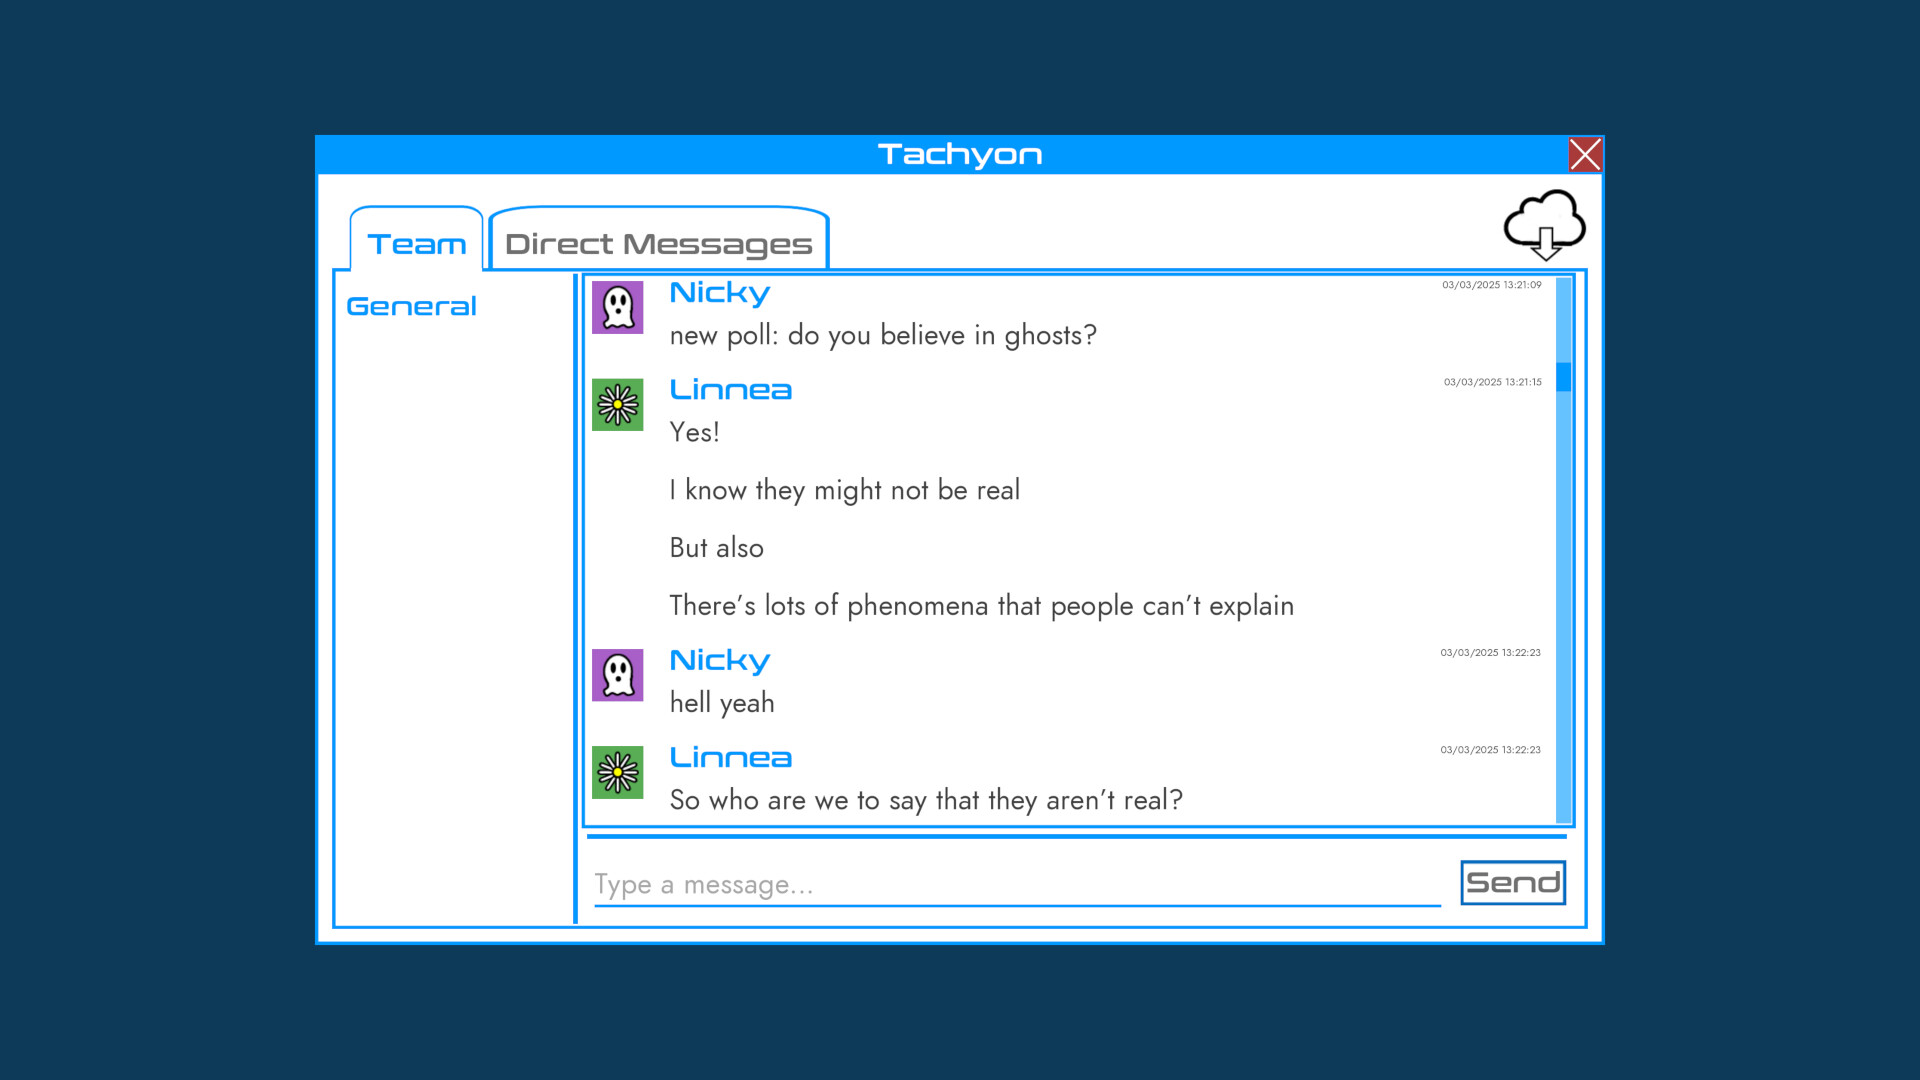The height and width of the screenshot is (1080, 1920).
Task: Click Nicky's ghost avatar on the poll message
Action: pyautogui.click(x=617, y=308)
